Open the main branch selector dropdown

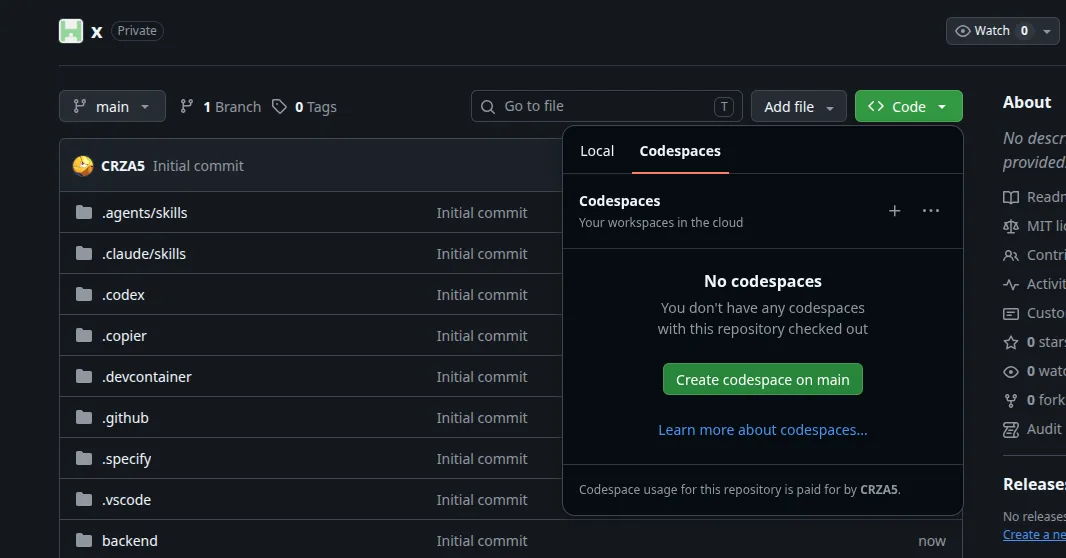112,107
